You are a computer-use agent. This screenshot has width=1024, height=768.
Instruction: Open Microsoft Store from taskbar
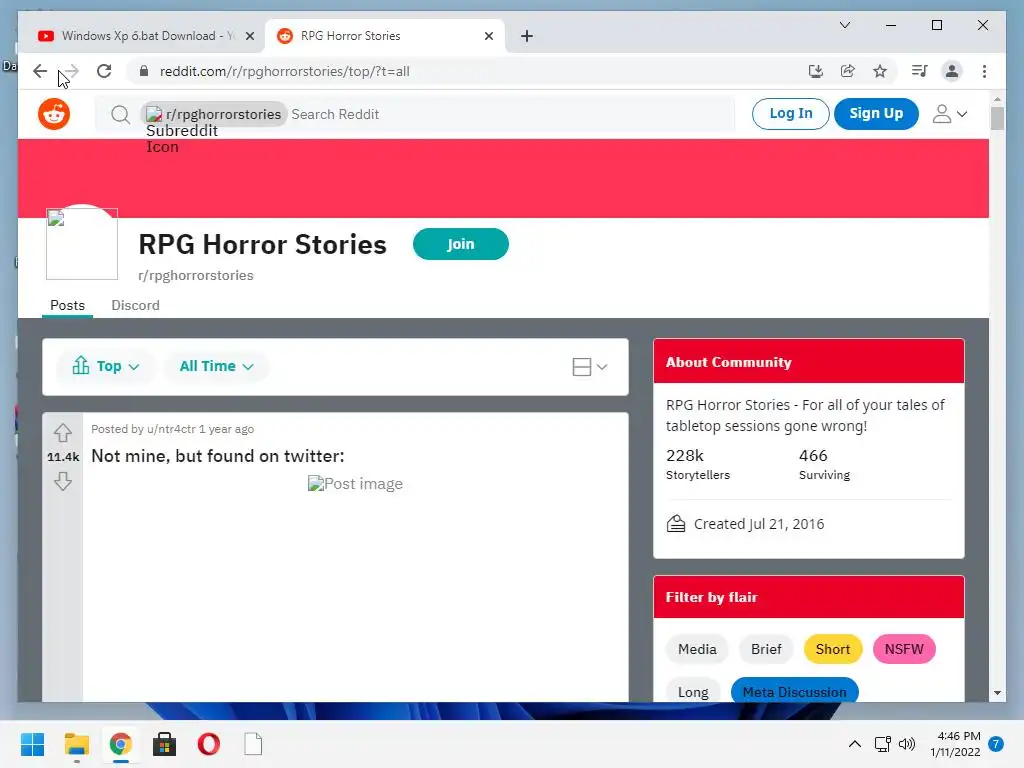(x=165, y=744)
